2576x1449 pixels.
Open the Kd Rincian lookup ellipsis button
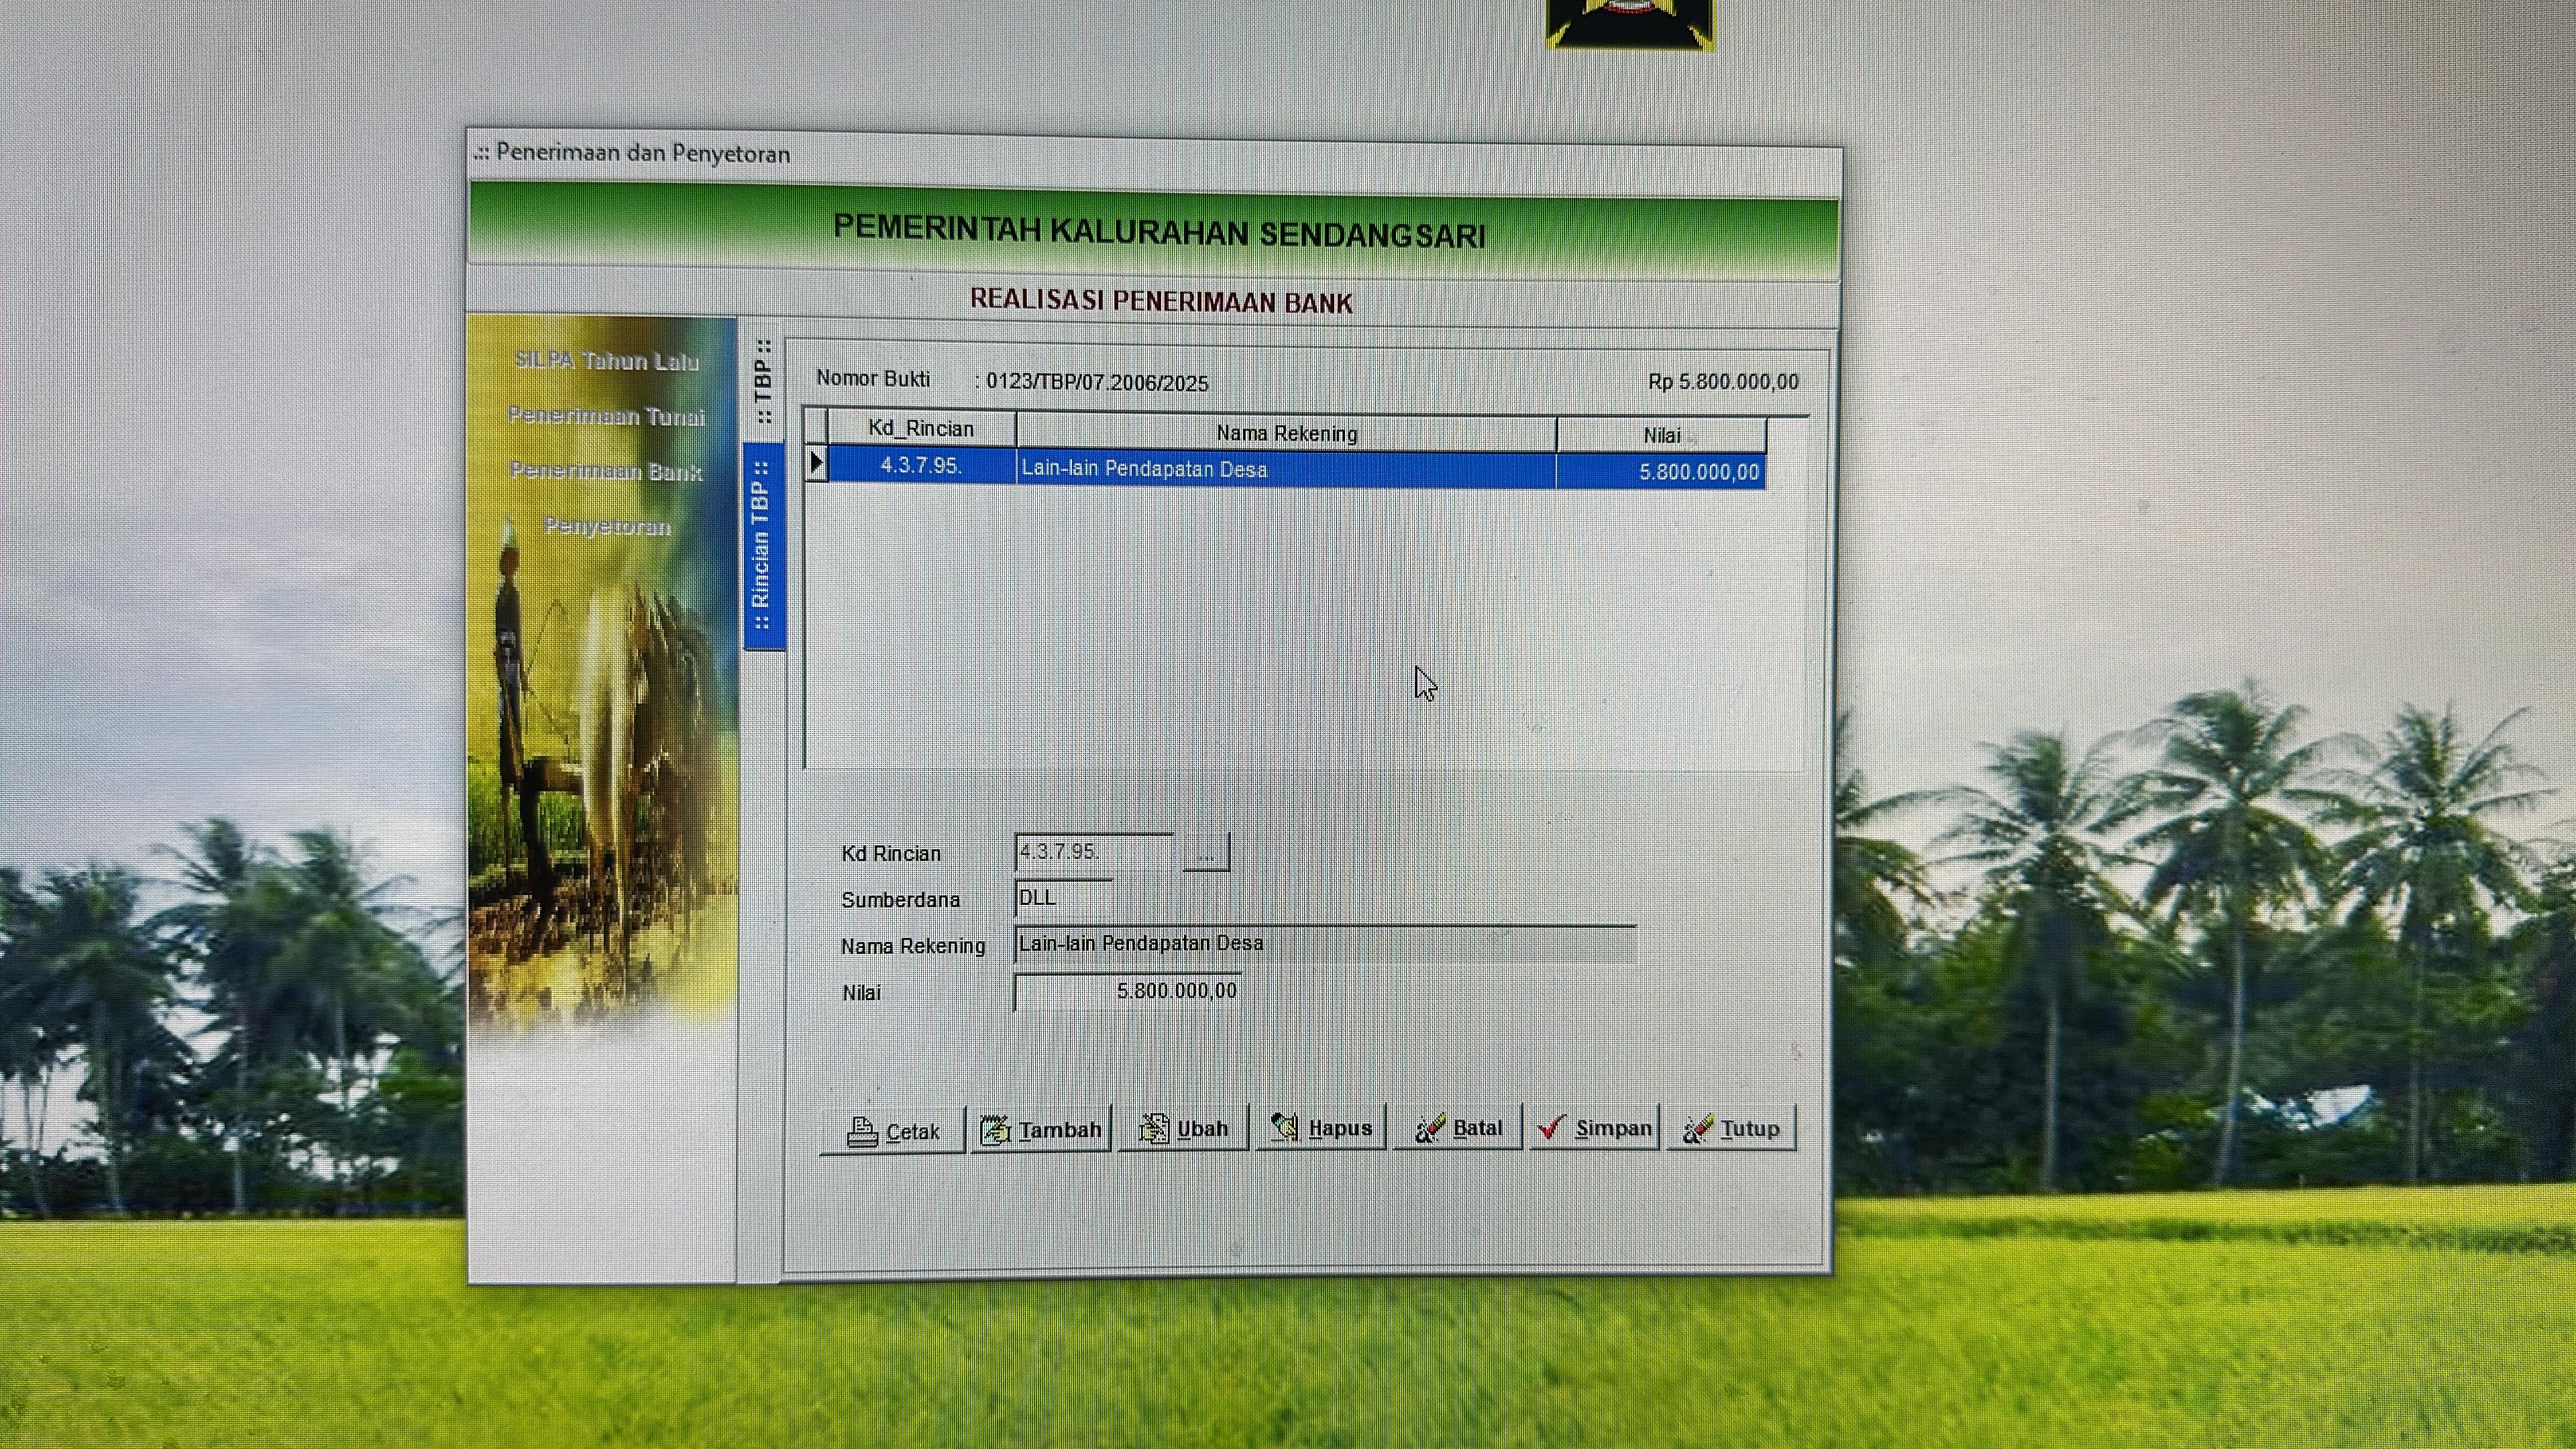[1206, 853]
